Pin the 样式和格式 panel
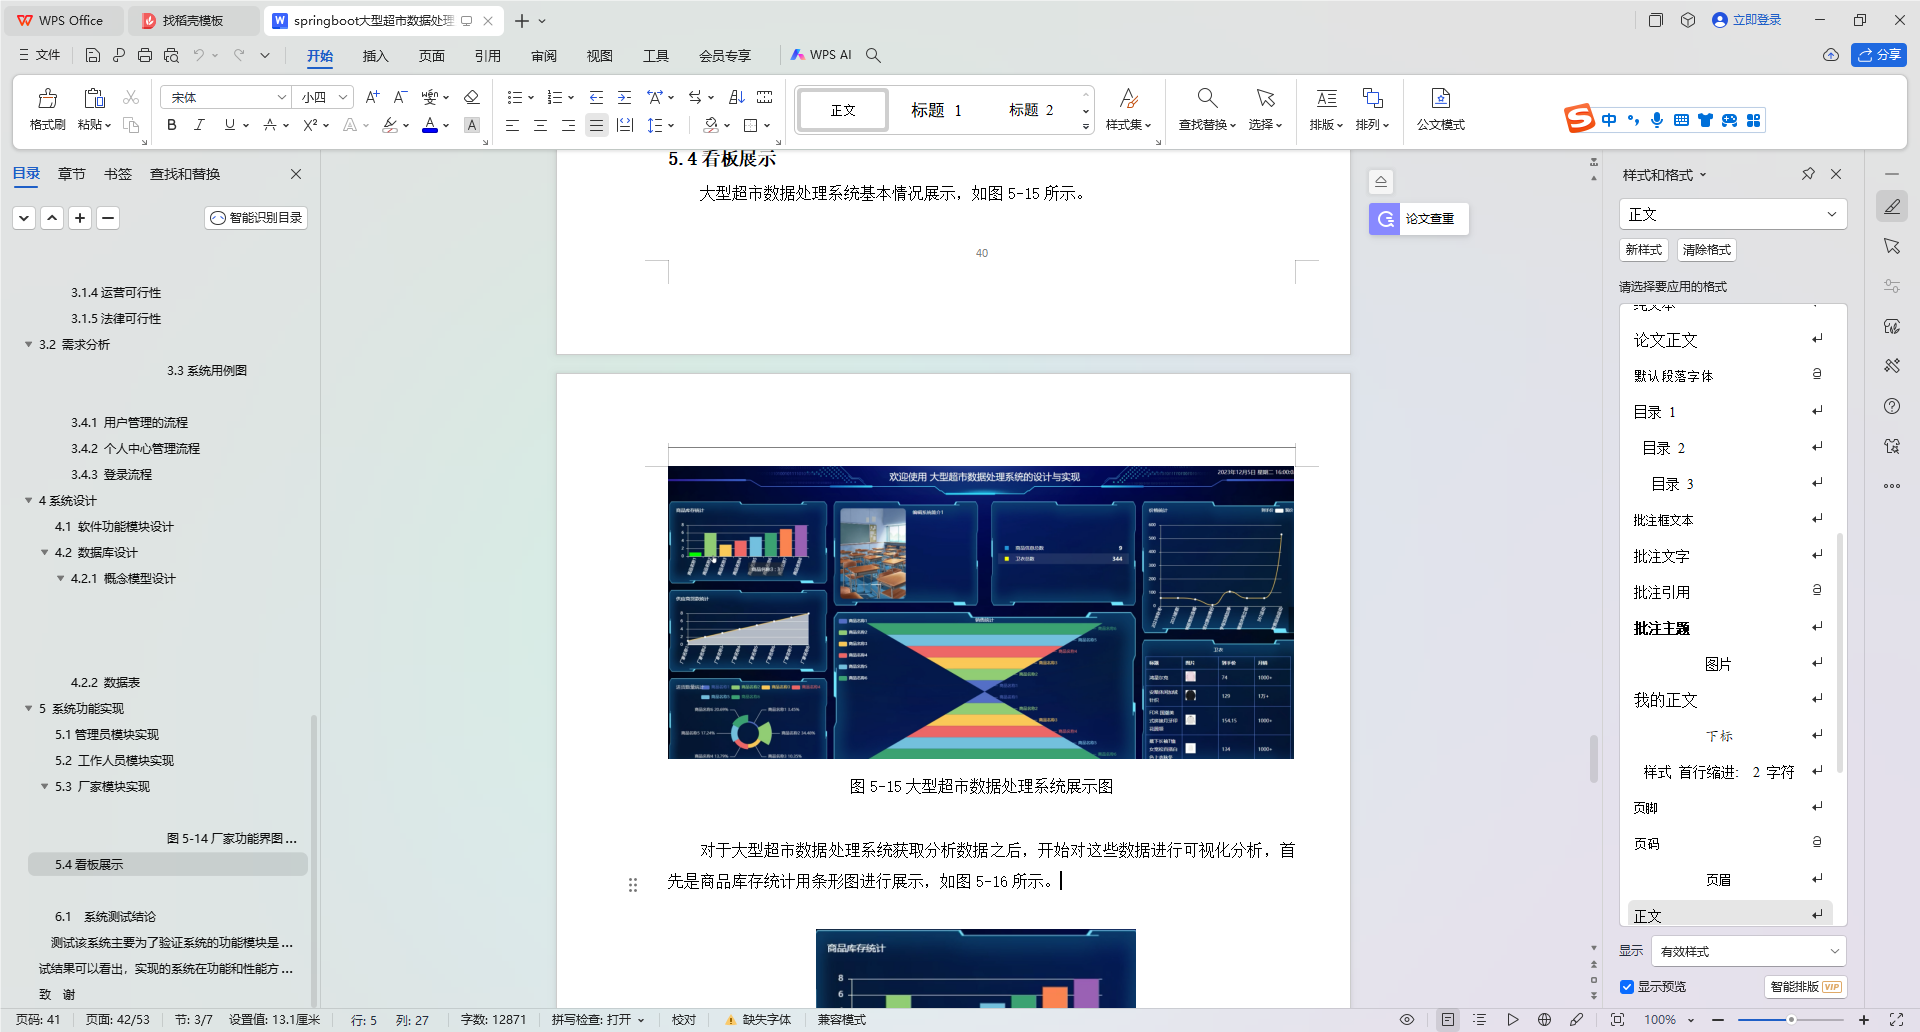This screenshot has height=1032, width=1920. 1808,174
